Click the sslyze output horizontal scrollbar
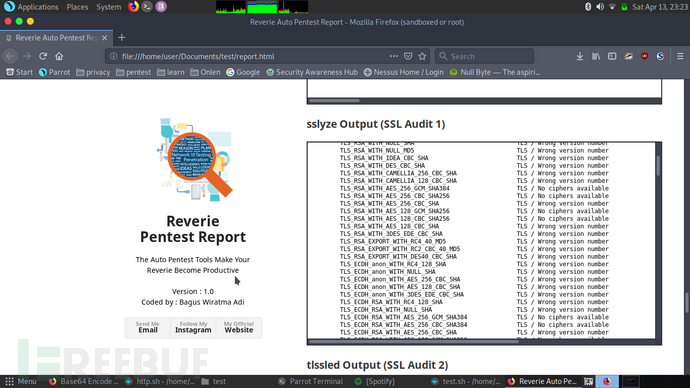690x388 pixels. click(413, 341)
